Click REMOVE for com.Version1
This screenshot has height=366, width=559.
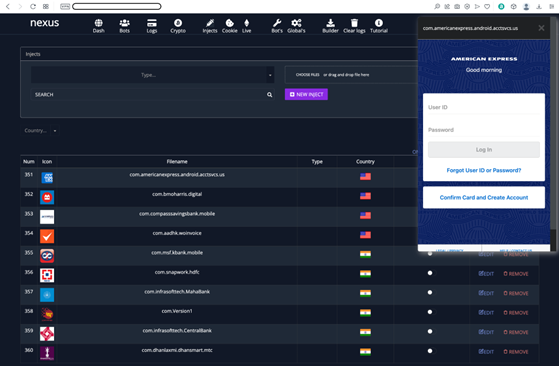[x=516, y=313]
